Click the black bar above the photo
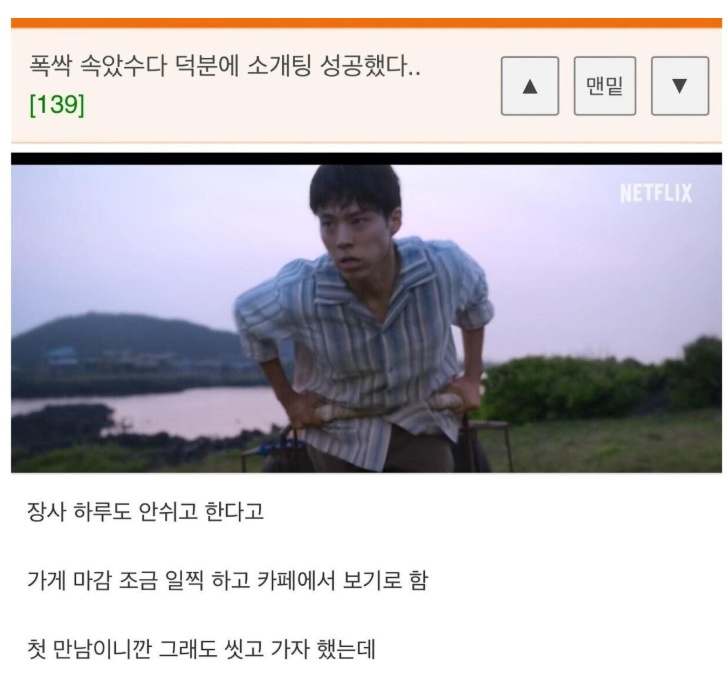 pyautogui.click(x=366, y=159)
